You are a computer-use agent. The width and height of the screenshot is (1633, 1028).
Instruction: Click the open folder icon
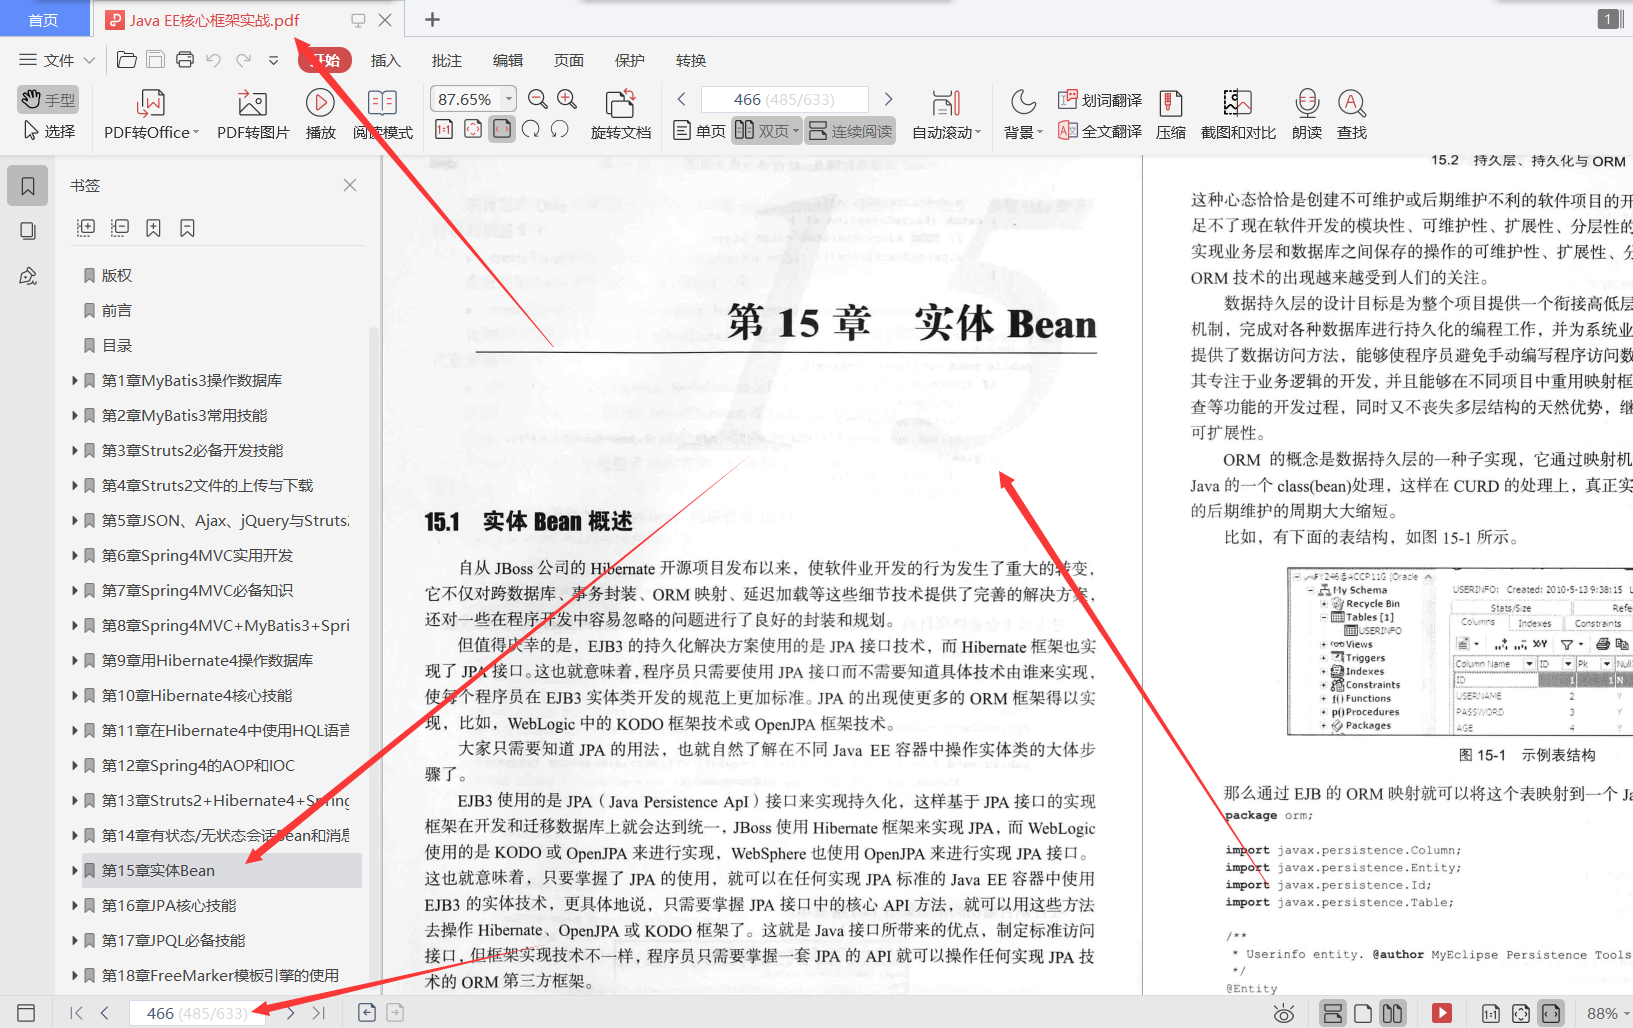[x=127, y=60]
